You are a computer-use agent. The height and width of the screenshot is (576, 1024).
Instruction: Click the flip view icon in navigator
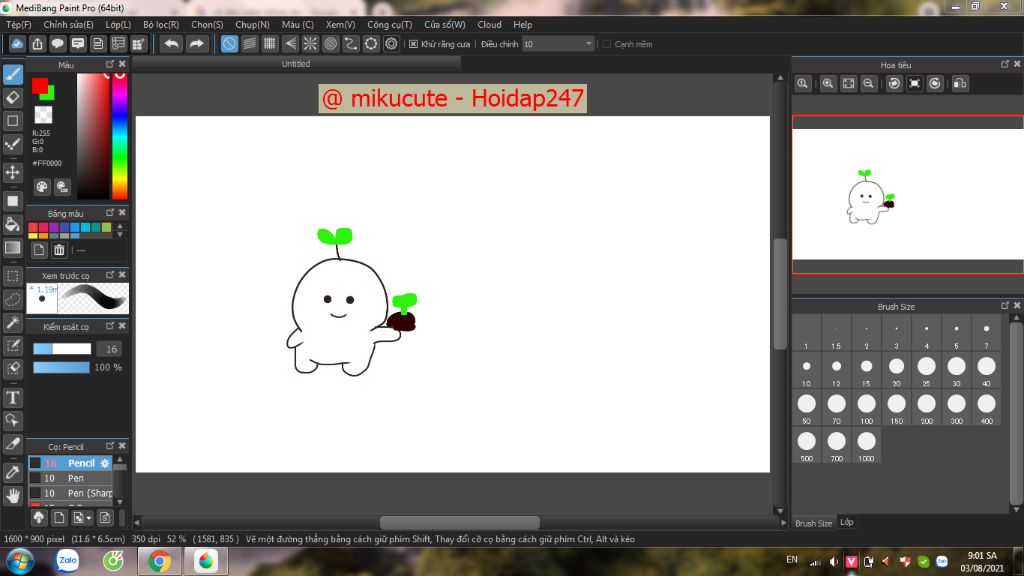(960, 84)
